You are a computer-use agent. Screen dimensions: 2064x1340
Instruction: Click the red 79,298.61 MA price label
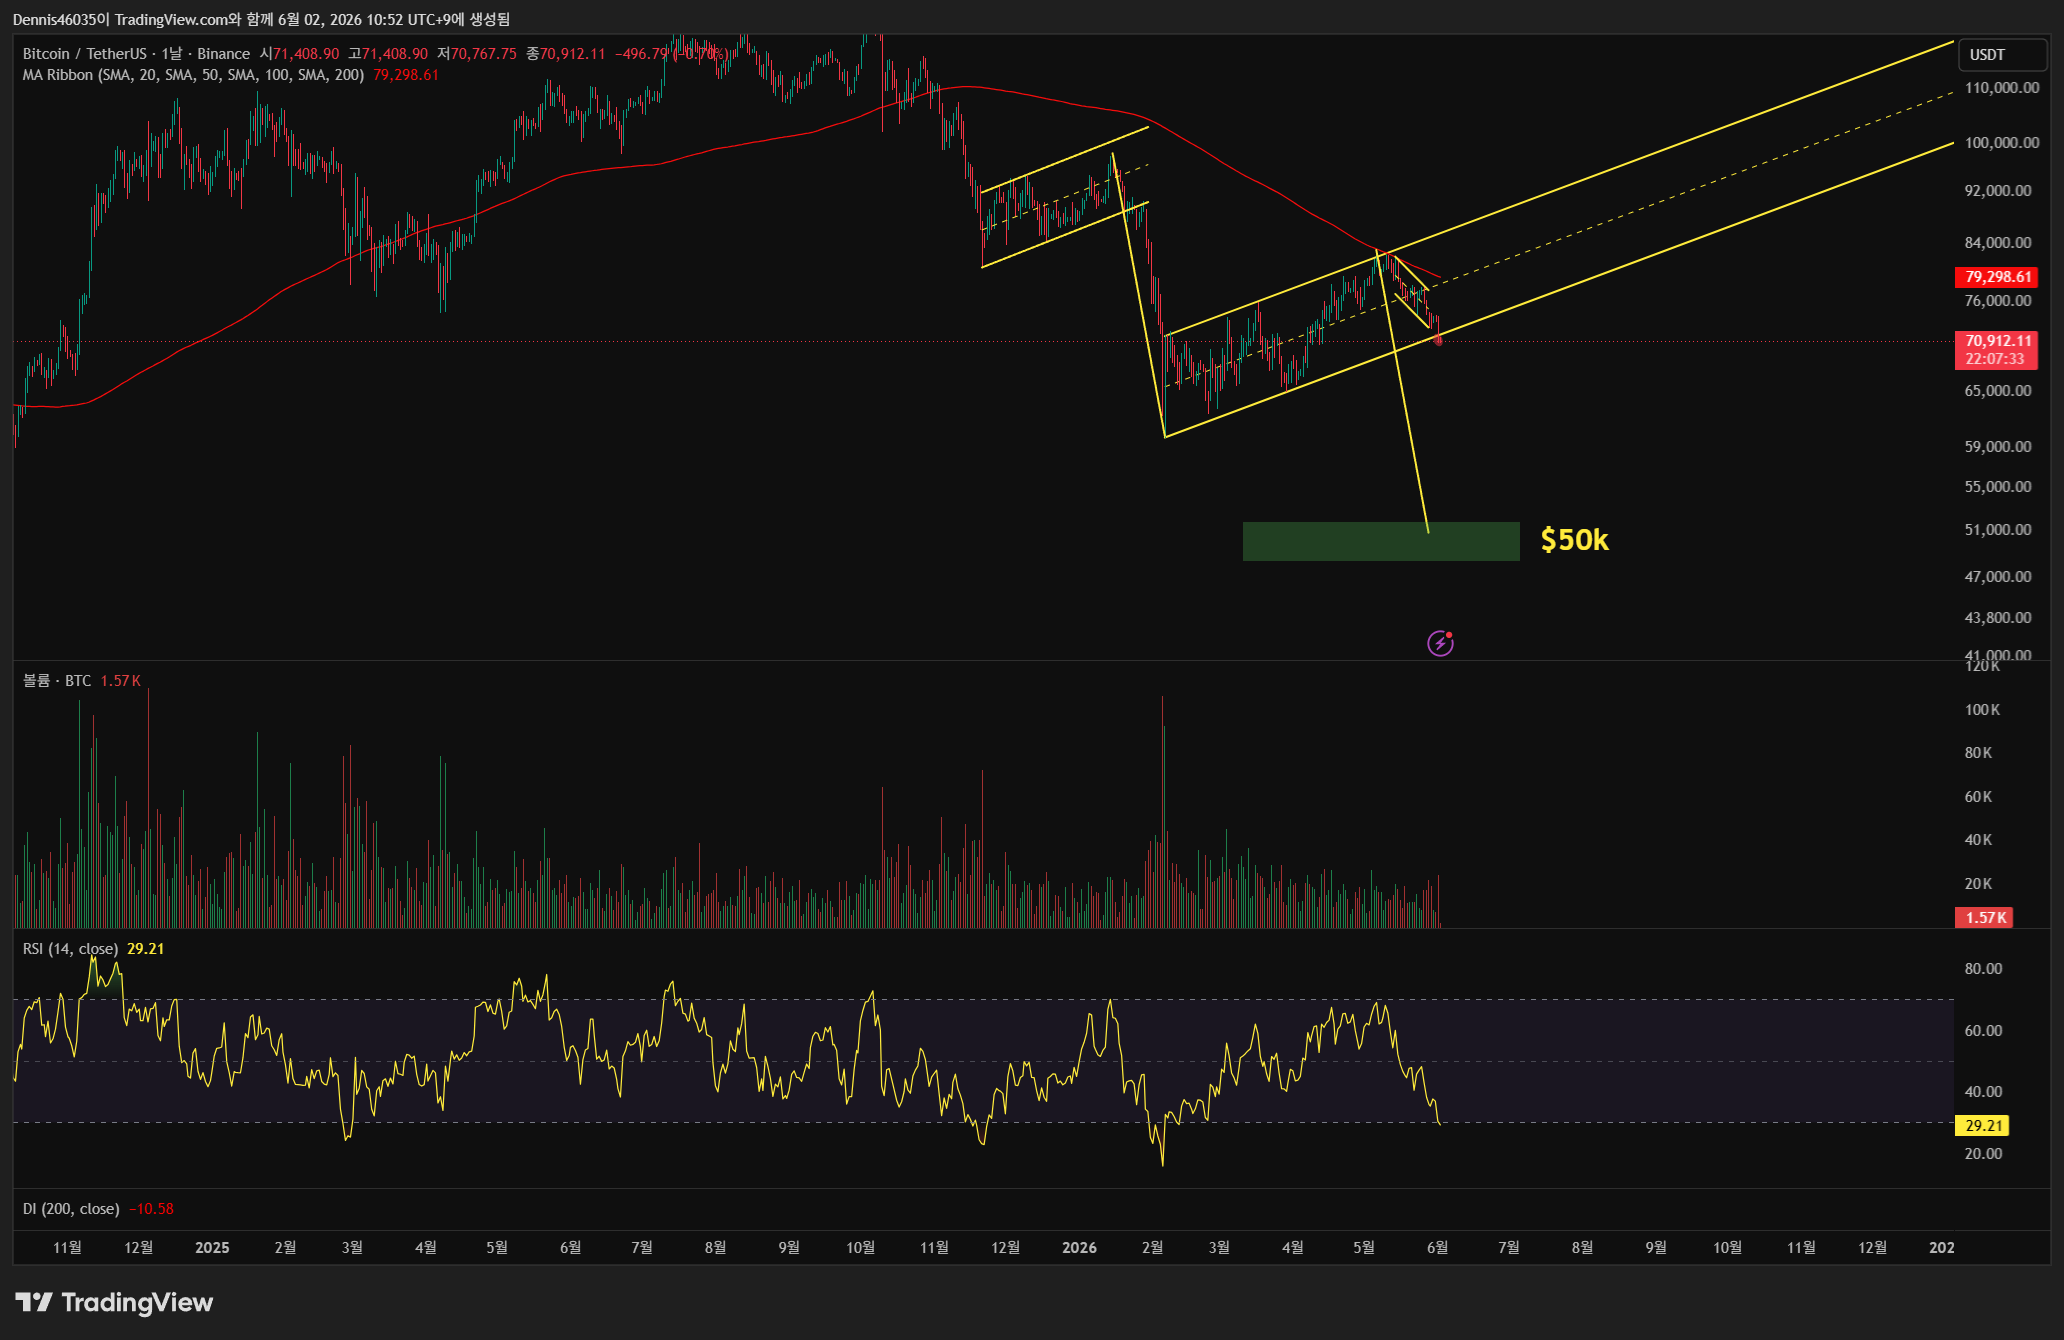1997,277
